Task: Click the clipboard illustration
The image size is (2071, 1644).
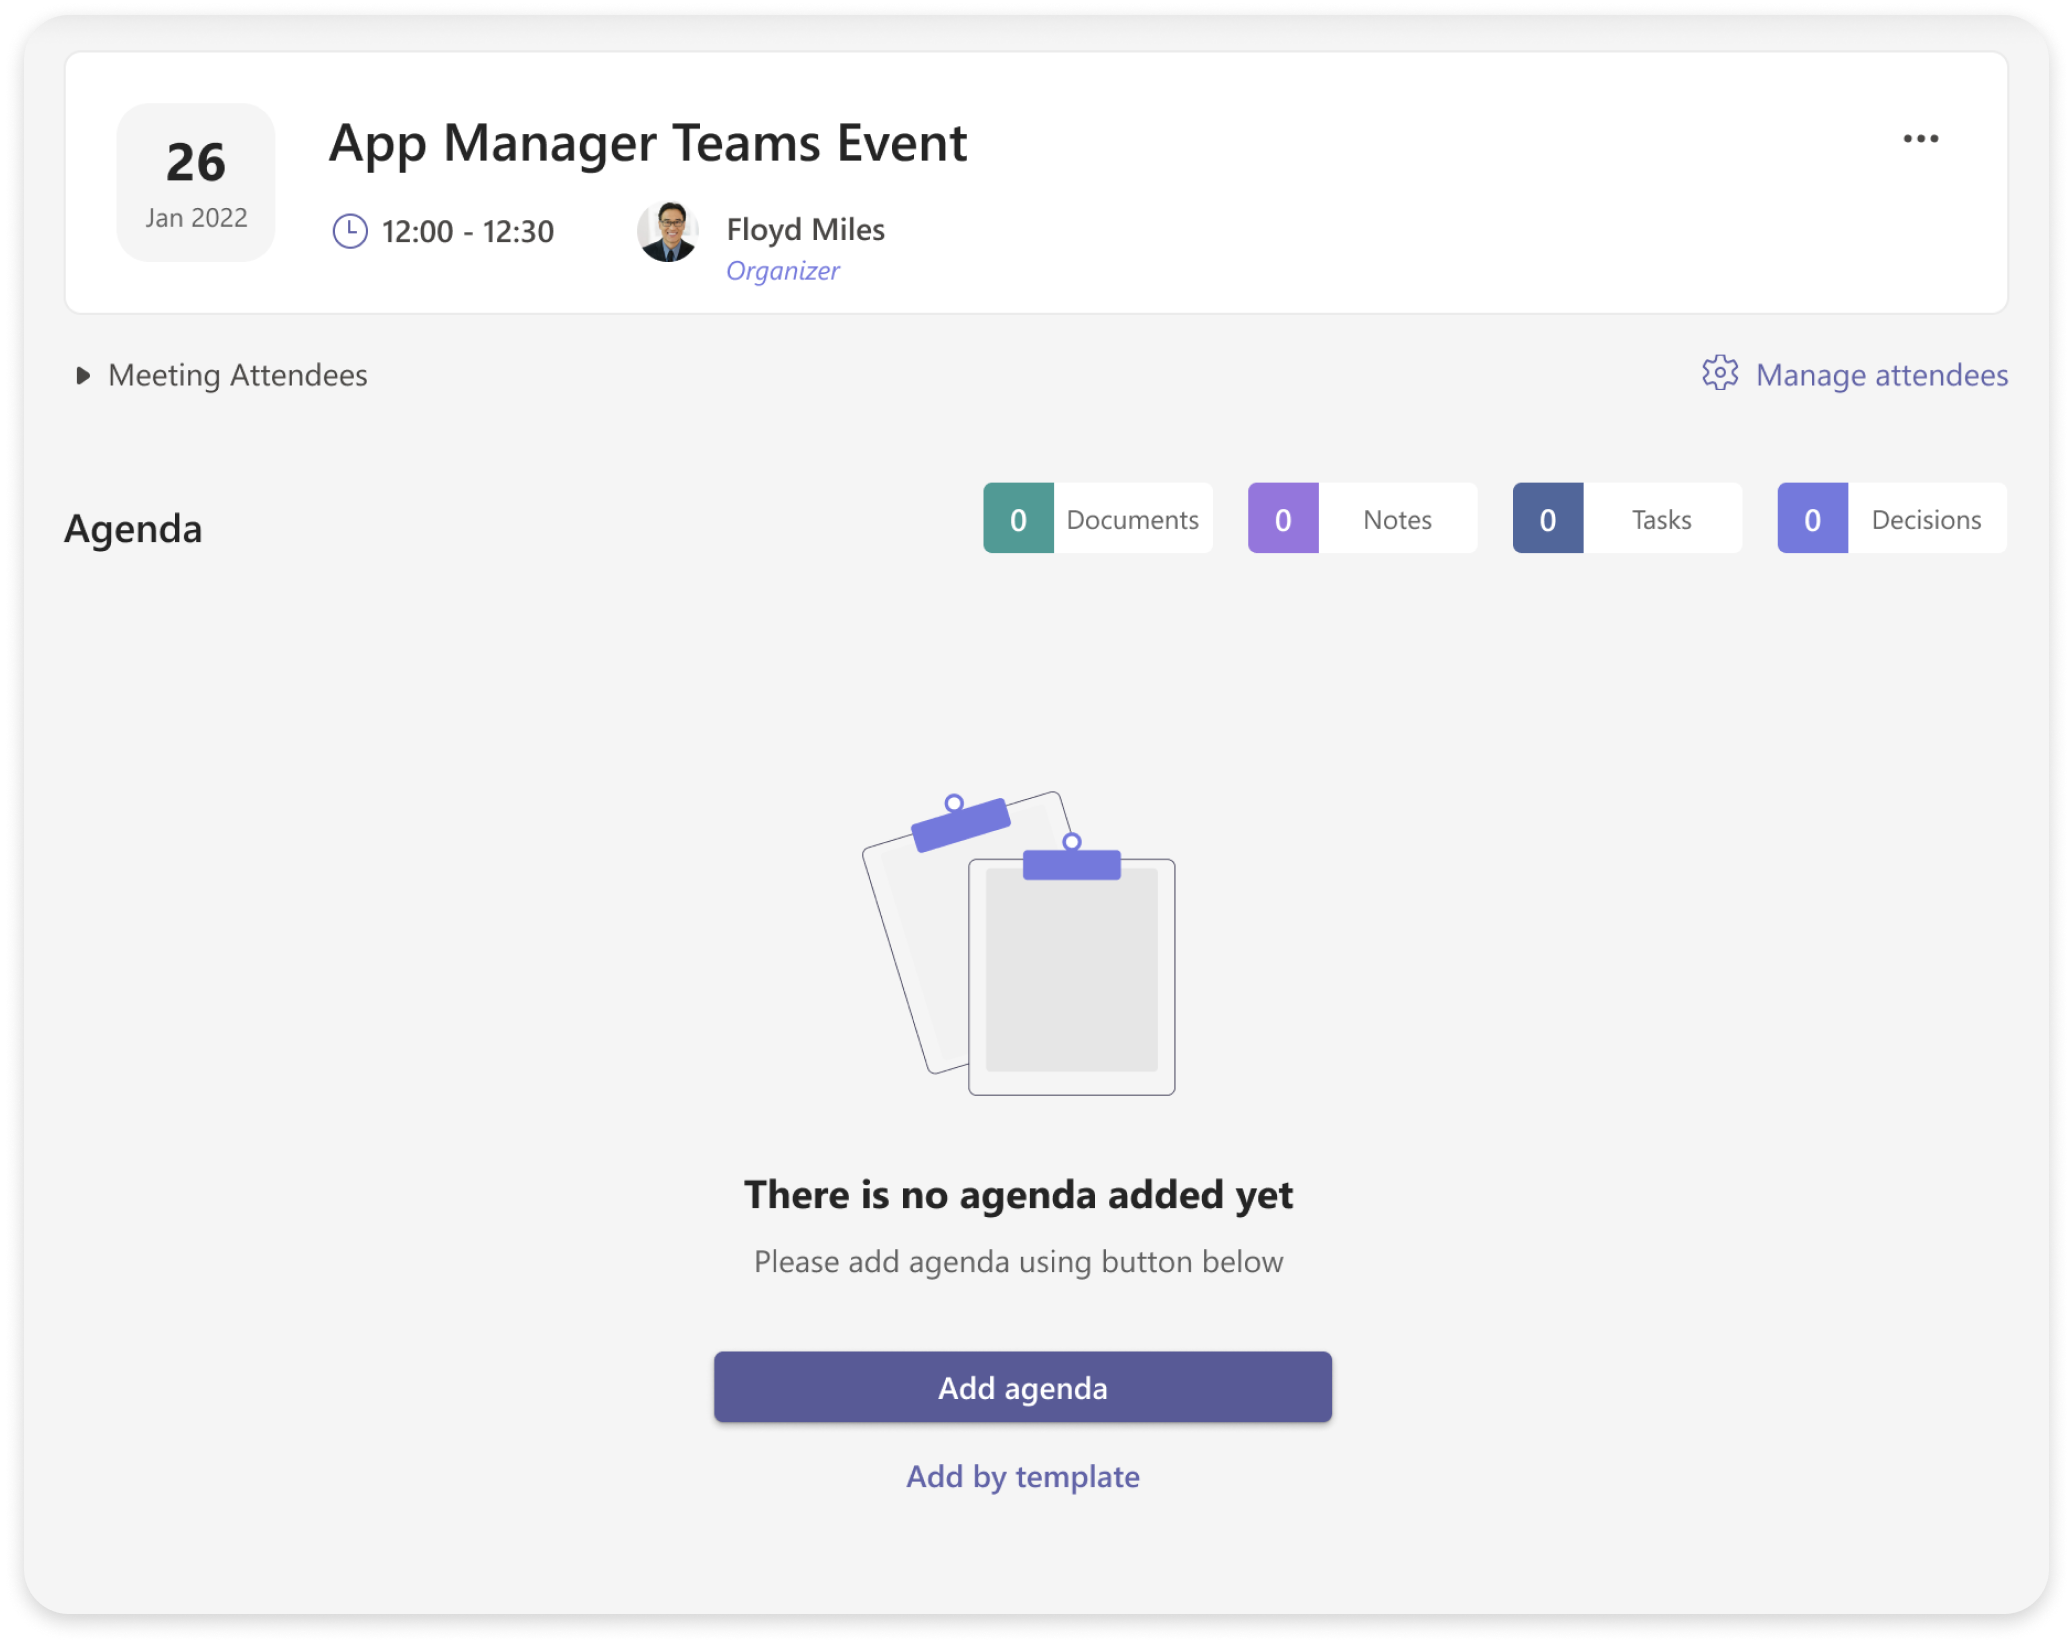Action: coord(1019,944)
